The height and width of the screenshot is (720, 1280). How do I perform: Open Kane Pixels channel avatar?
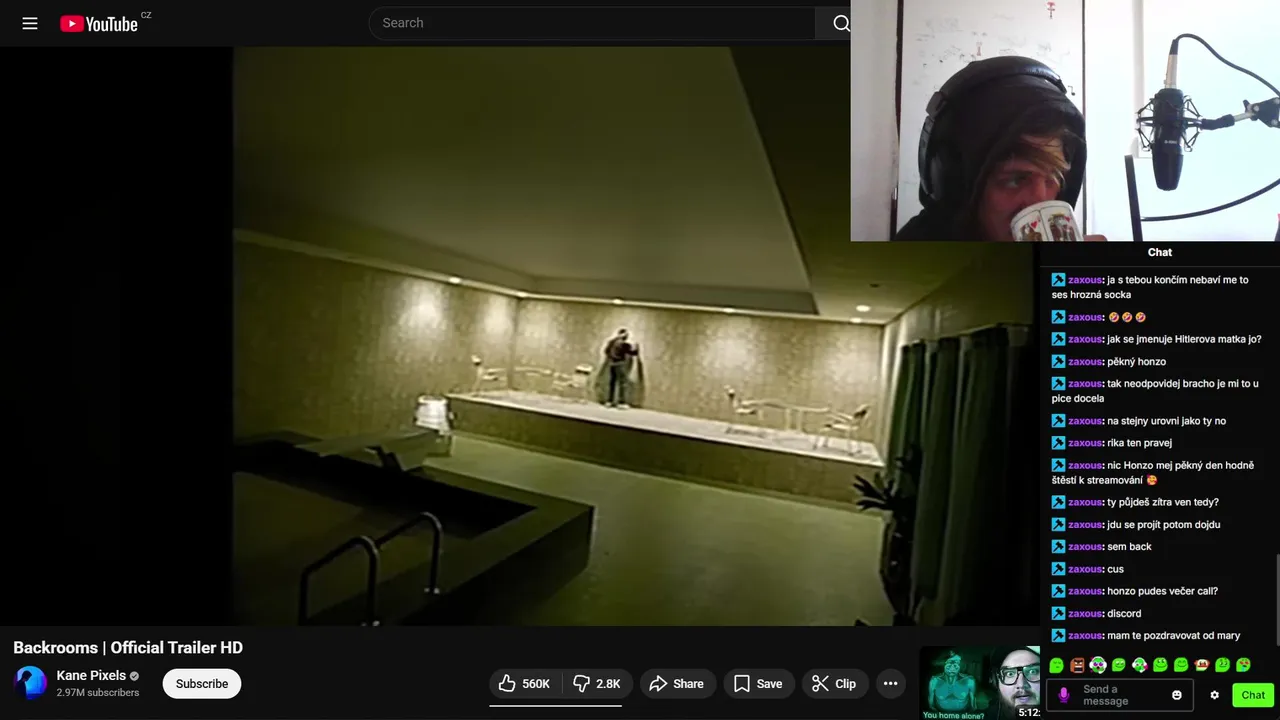point(31,683)
